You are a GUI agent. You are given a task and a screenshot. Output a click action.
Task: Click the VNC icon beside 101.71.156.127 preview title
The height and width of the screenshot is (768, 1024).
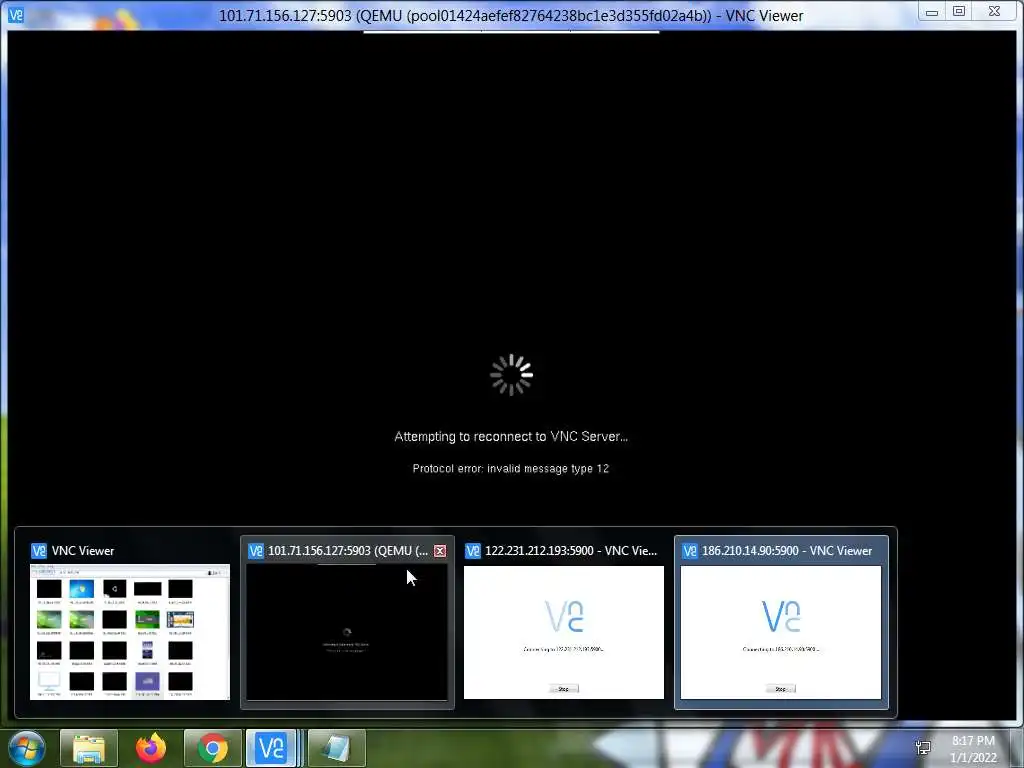(x=256, y=551)
